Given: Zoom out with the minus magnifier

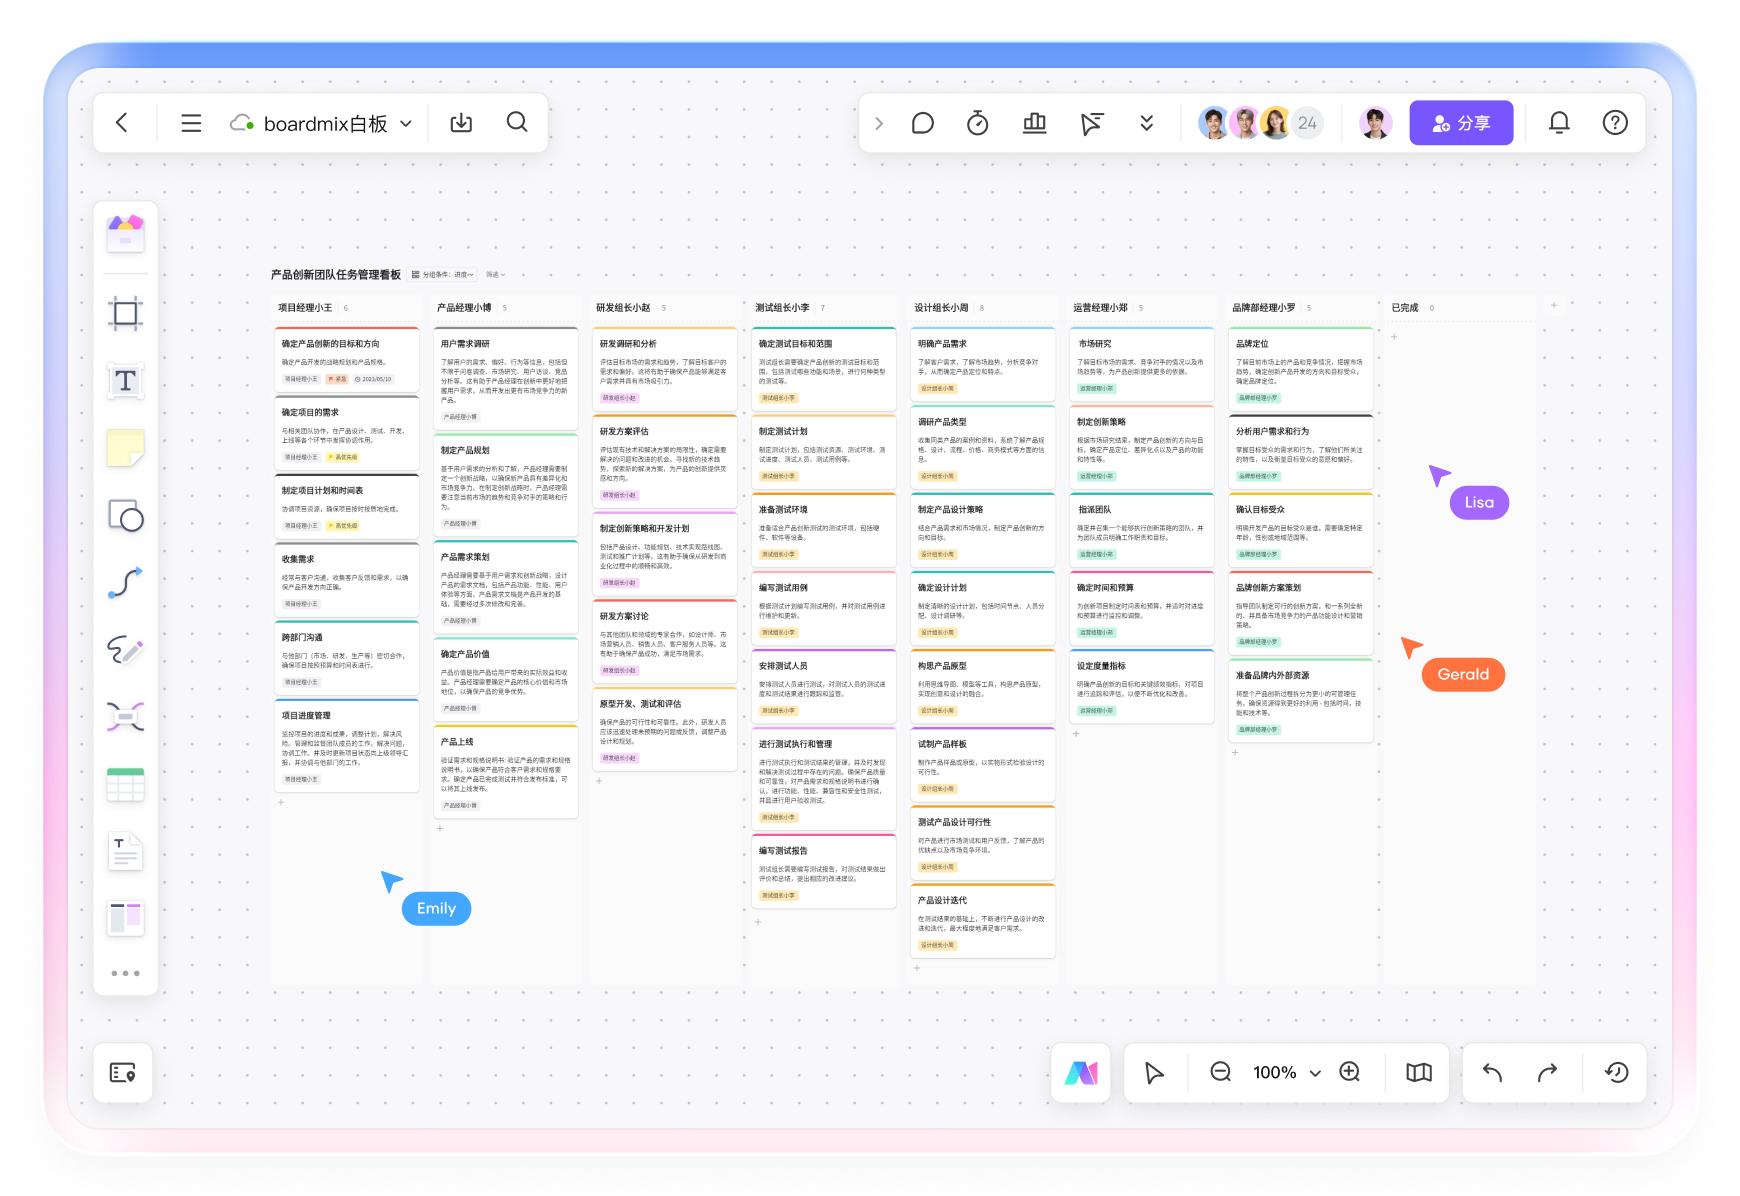Looking at the screenshot, I should [x=1220, y=1072].
